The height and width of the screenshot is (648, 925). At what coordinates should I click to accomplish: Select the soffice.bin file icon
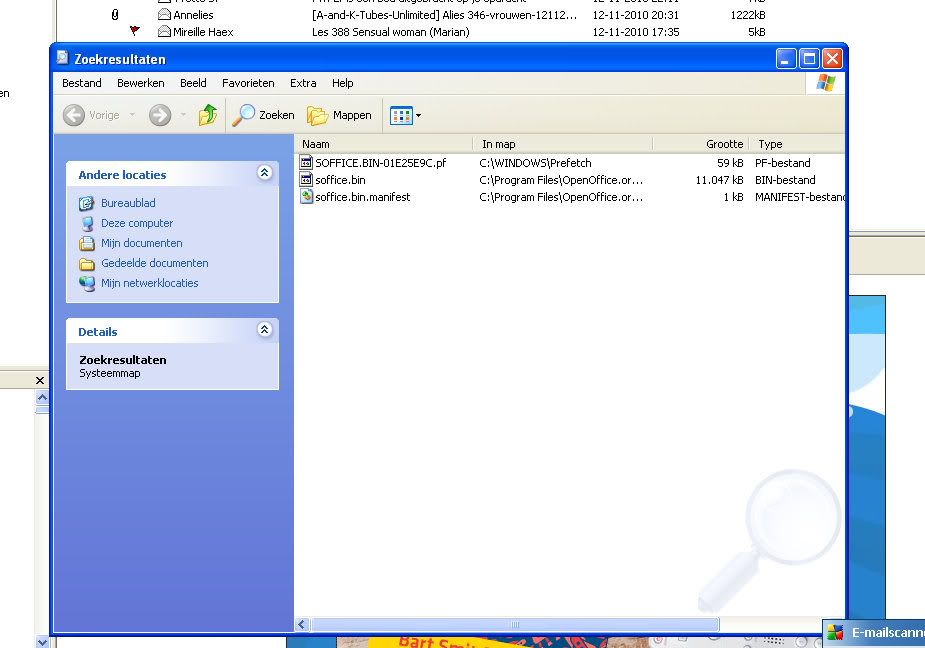point(306,179)
